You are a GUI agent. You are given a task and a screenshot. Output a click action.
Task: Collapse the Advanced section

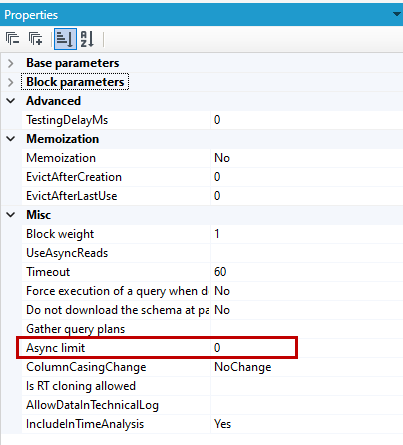[x=11, y=101]
